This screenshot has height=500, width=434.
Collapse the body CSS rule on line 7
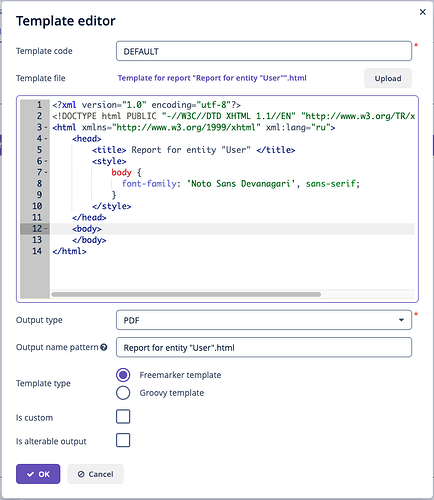(x=46, y=173)
